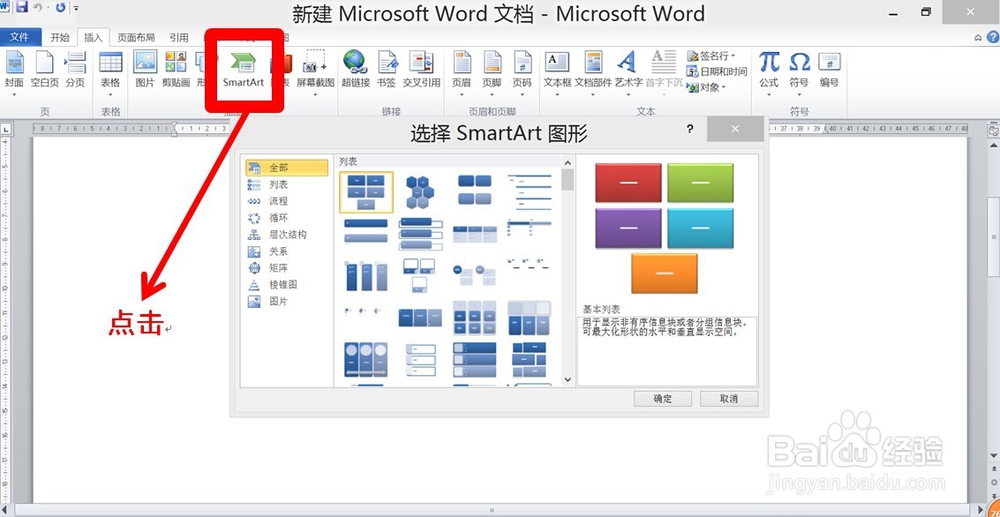Click the red block in SmartArt preview
This screenshot has width=1000, height=517.
click(x=628, y=183)
